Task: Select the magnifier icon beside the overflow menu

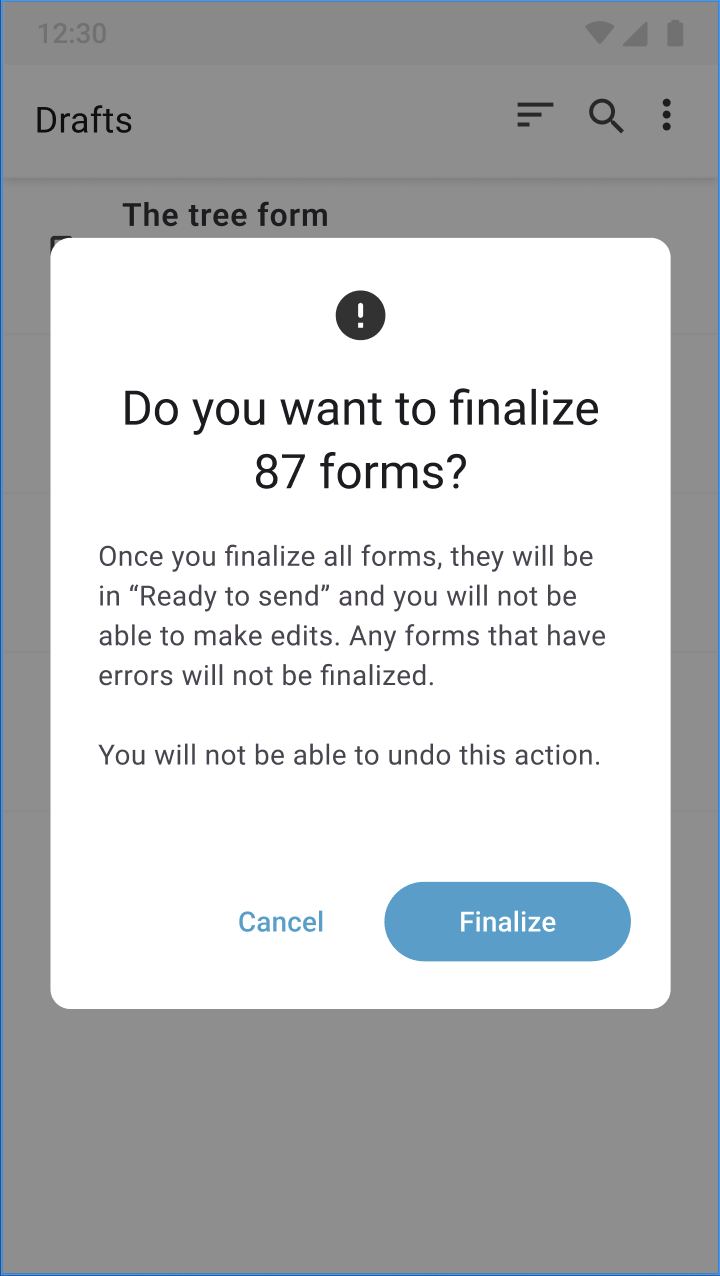Action: pyautogui.click(x=606, y=116)
